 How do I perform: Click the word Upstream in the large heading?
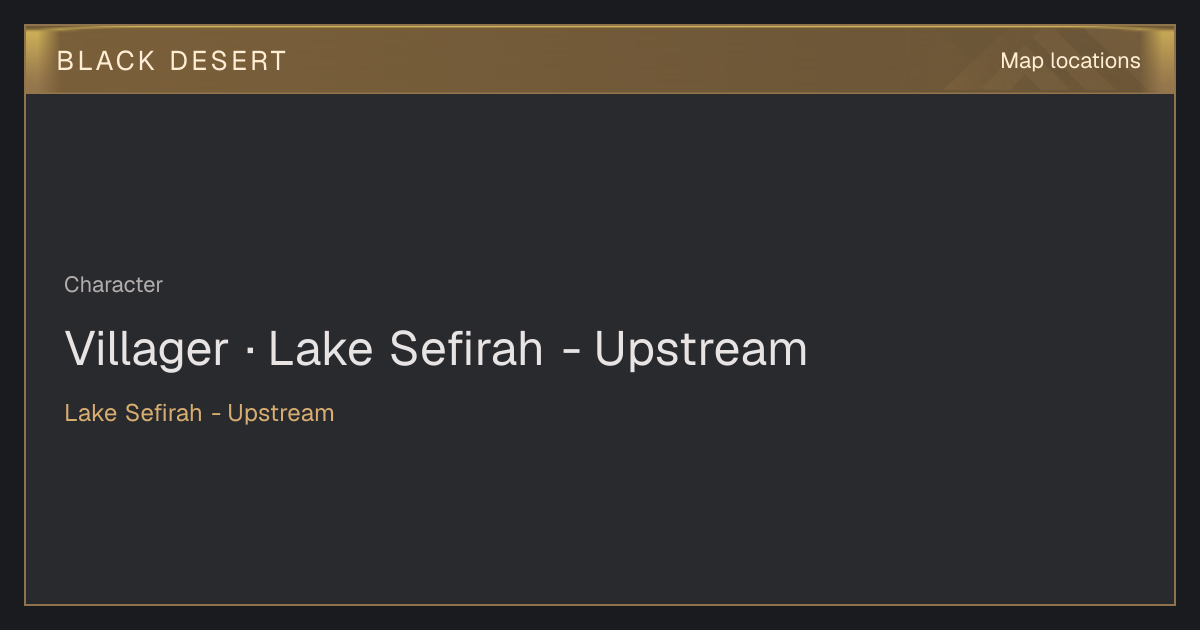[x=701, y=350]
